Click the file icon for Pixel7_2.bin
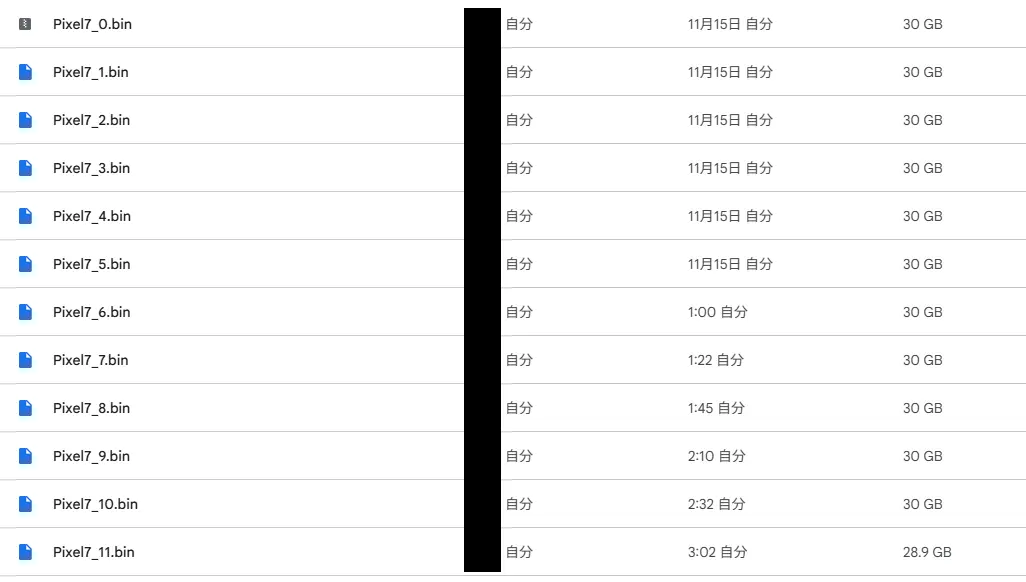This screenshot has height=582, width=1026. tap(25, 120)
